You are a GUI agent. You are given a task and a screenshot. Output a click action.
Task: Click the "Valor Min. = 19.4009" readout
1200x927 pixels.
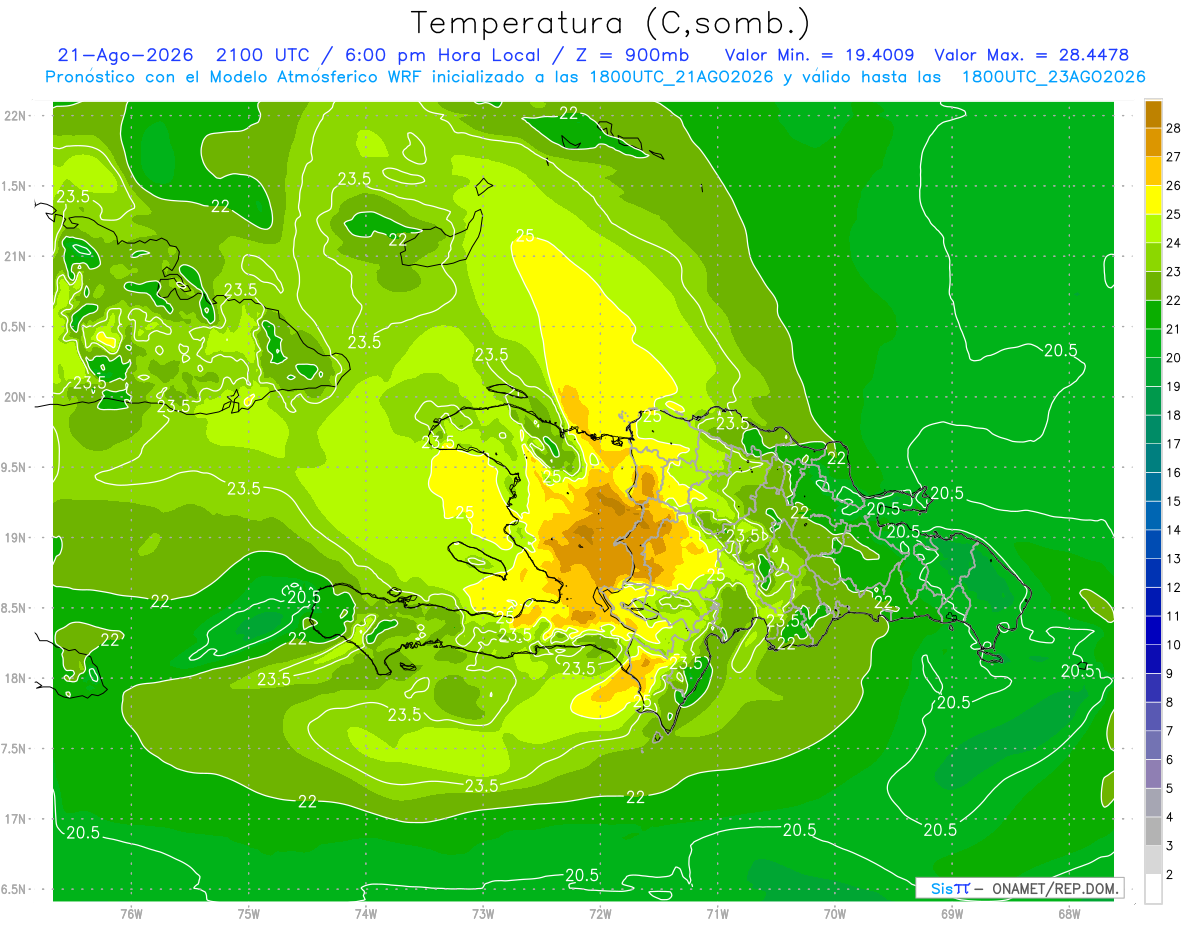tap(820, 55)
